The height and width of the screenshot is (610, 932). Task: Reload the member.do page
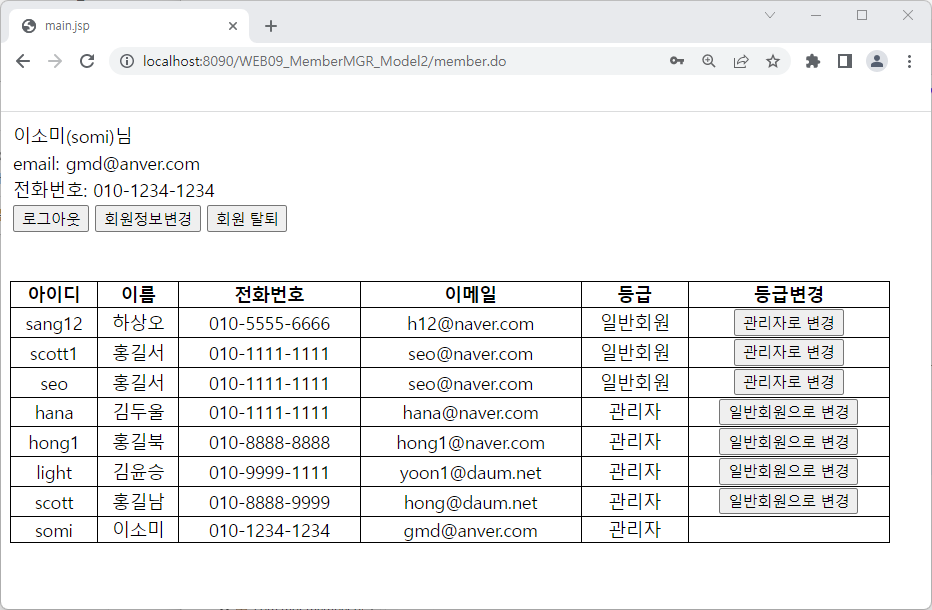(x=87, y=61)
